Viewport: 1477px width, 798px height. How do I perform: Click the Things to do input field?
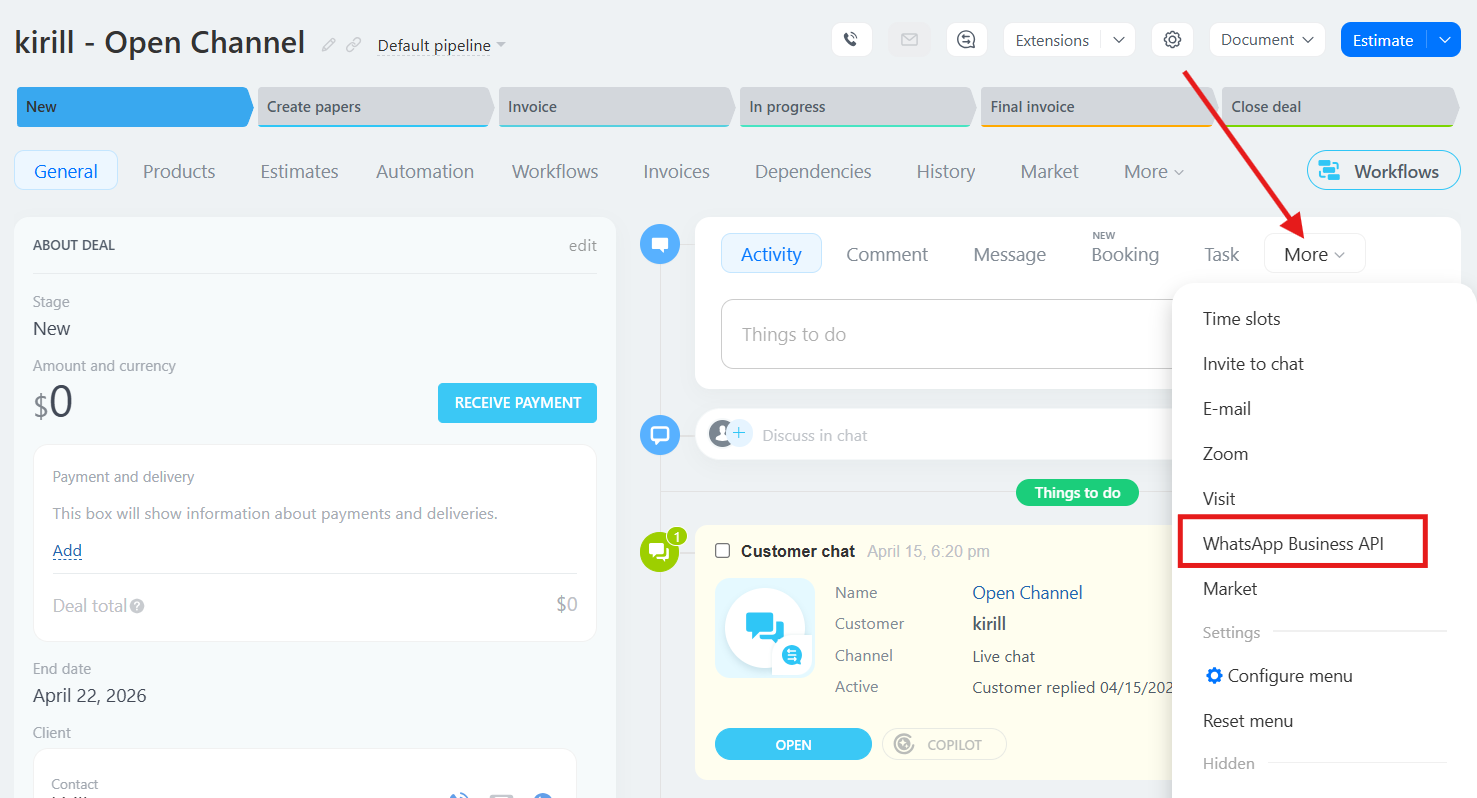(x=945, y=334)
